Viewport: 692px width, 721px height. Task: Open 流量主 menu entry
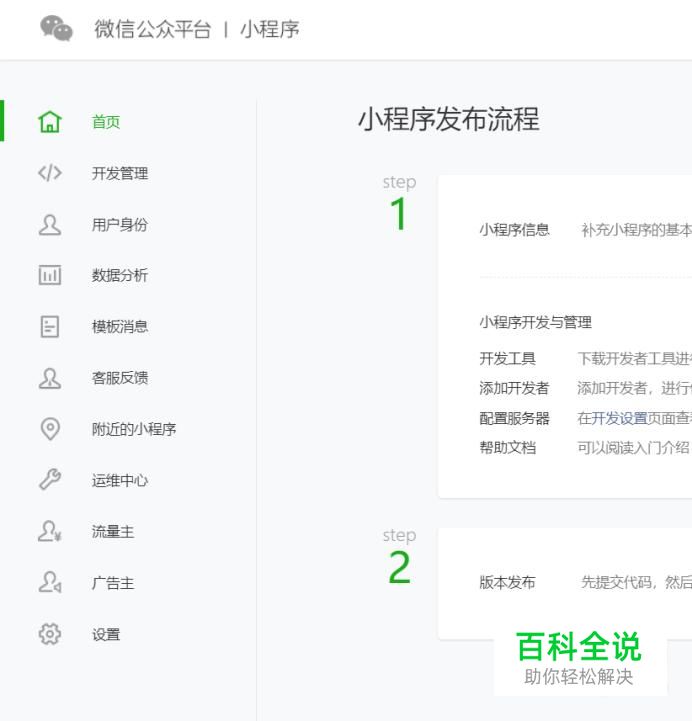click(113, 532)
